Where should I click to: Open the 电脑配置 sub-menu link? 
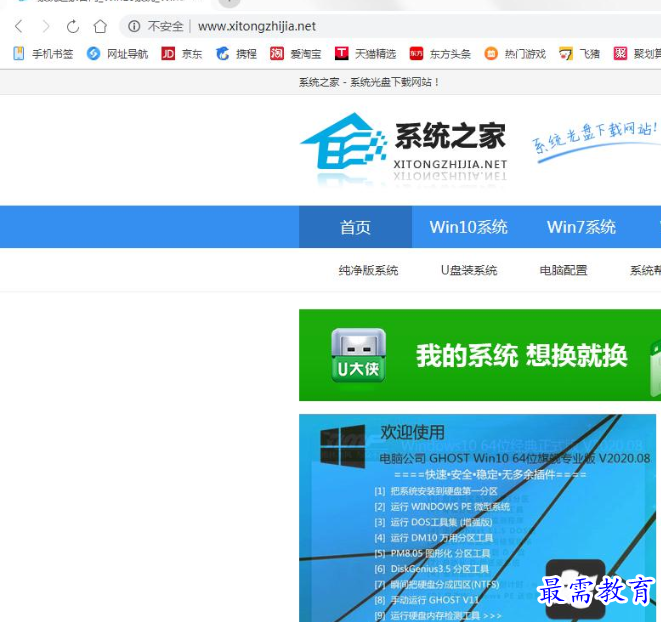[563, 270]
